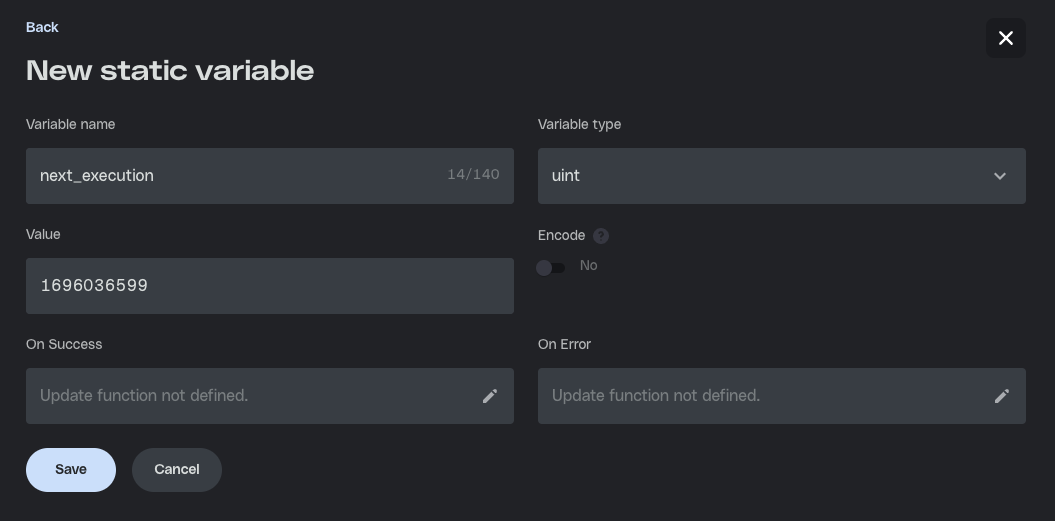Enable the Encode toggle switch
The height and width of the screenshot is (521, 1055).
point(551,267)
